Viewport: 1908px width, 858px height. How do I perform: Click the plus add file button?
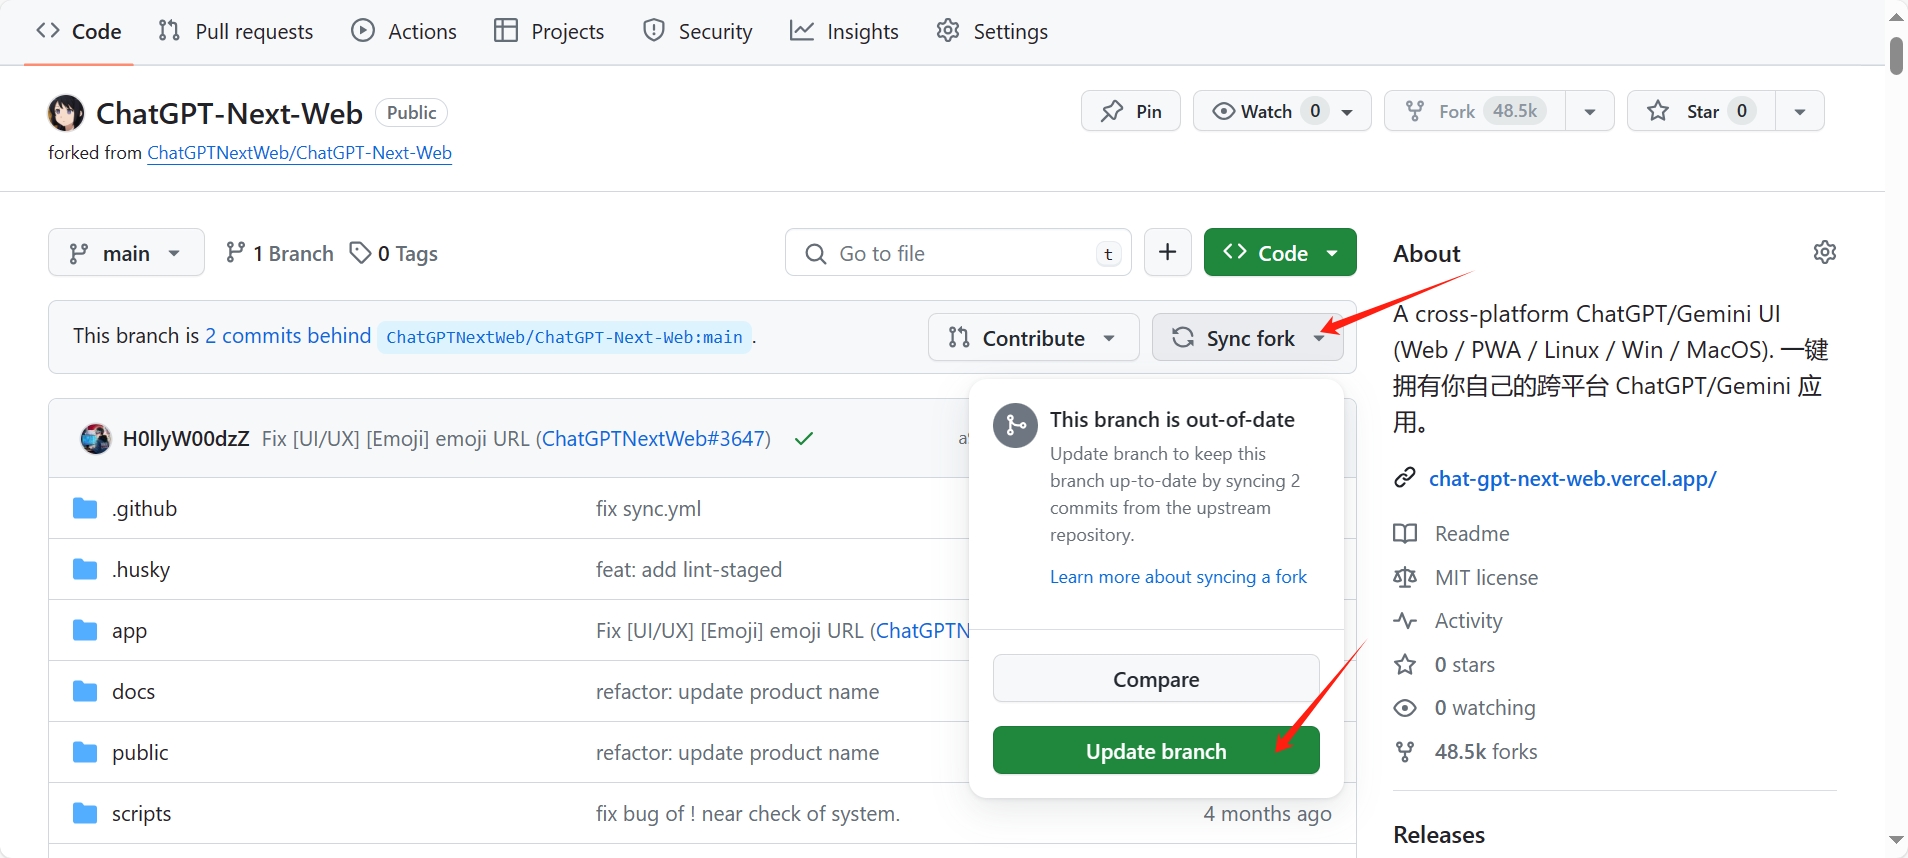(1167, 252)
